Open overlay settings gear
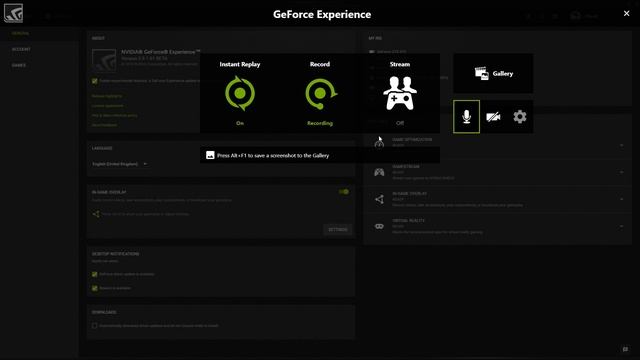The image size is (640, 360). pyautogui.click(x=520, y=117)
